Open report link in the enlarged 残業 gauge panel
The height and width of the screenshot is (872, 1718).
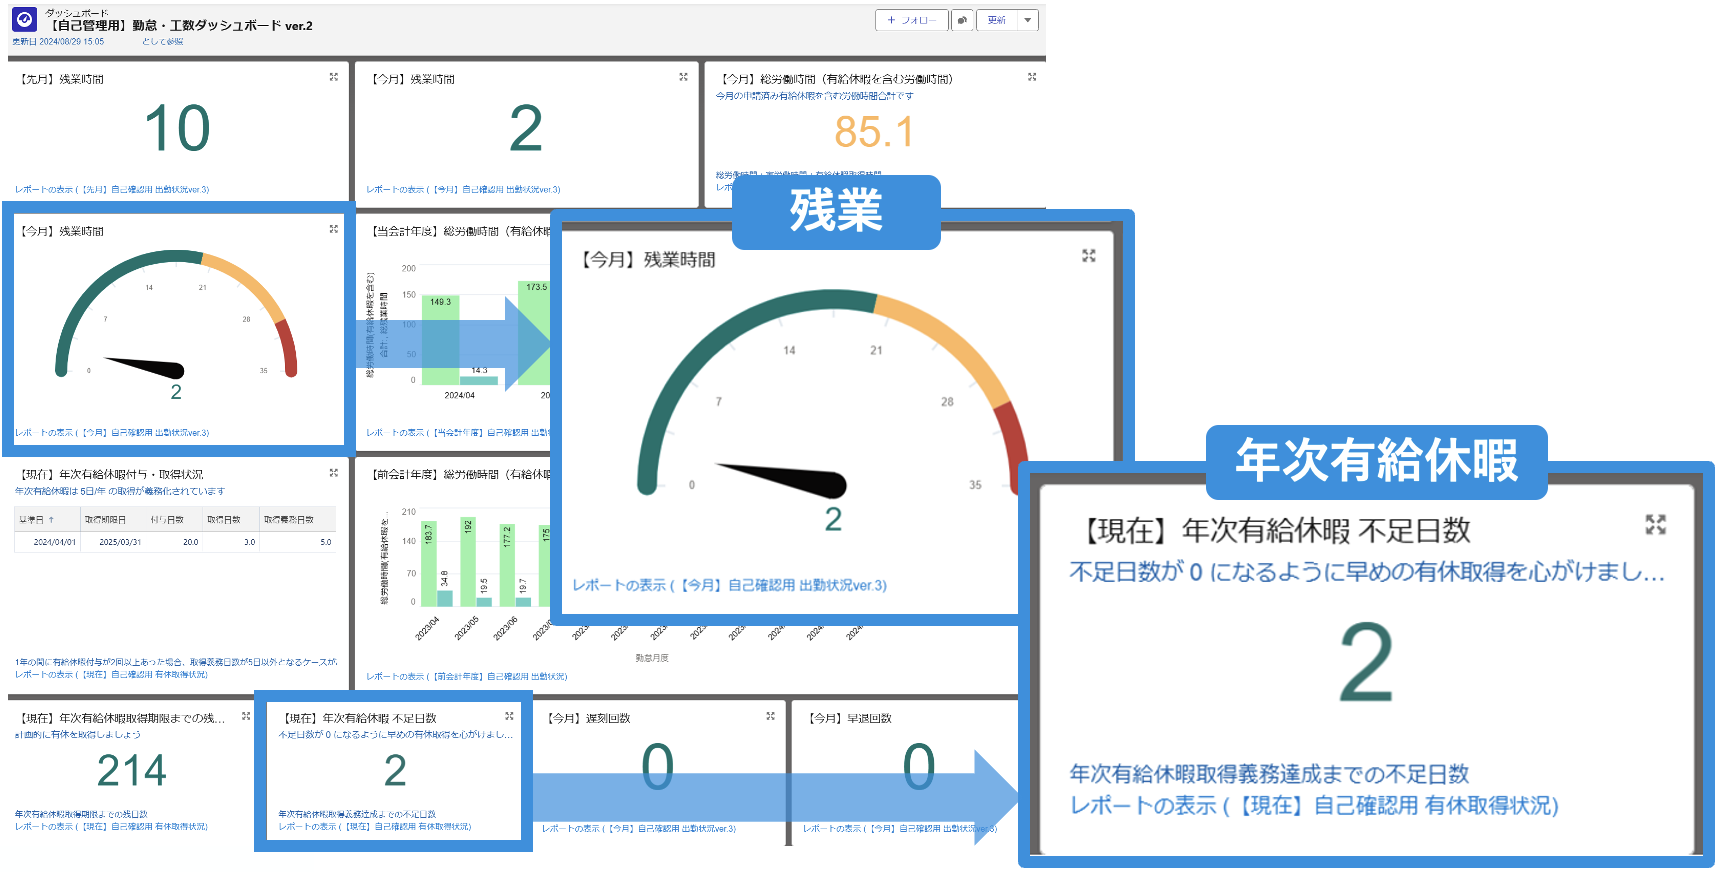point(729,585)
